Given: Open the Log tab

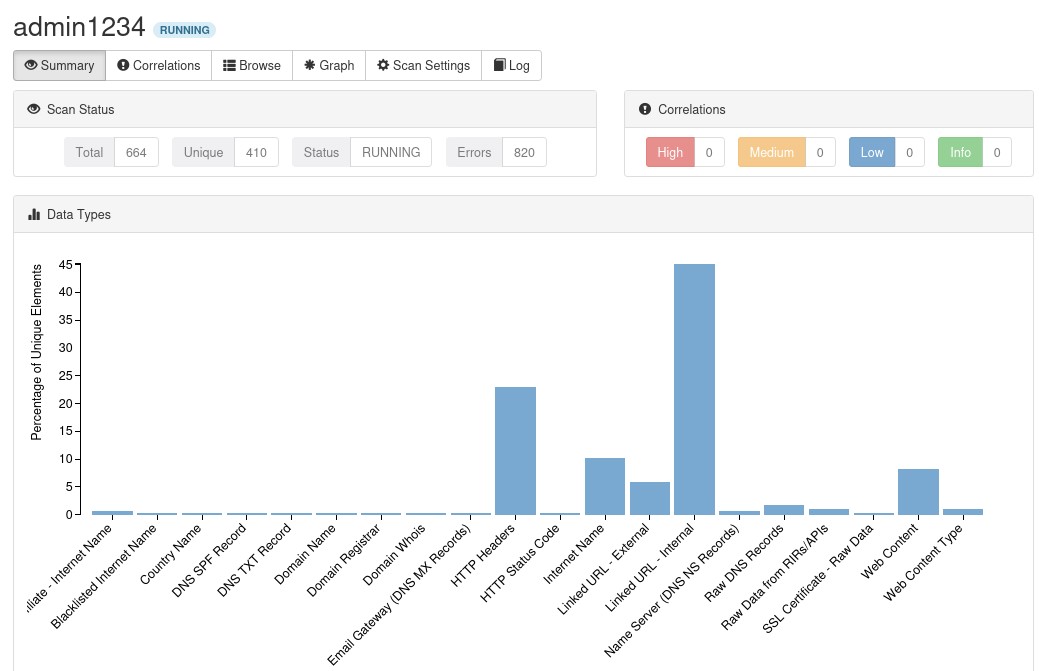Looking at the screenshot, I should (x=512, y=66).
